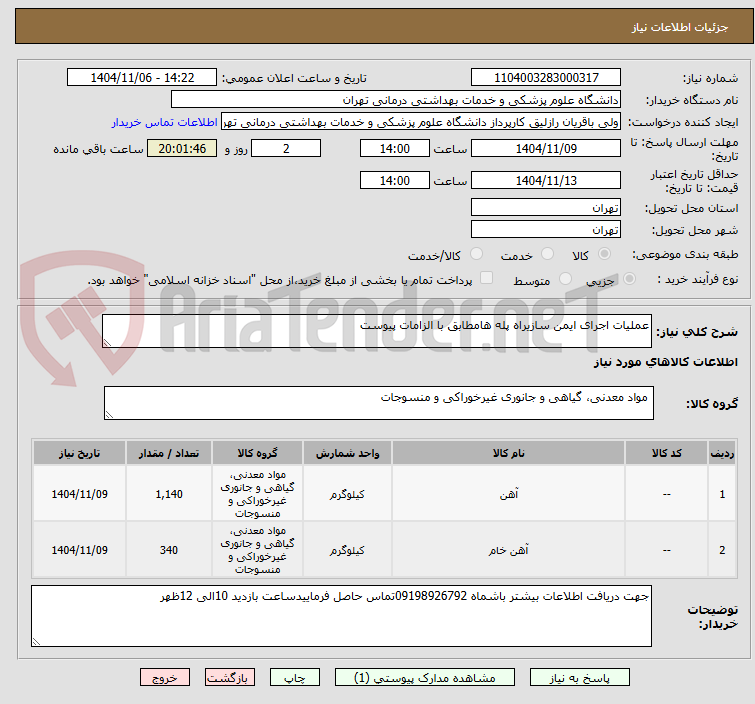Click the بازگشت back button
The image size is (755, 704).
click(230, 678)
